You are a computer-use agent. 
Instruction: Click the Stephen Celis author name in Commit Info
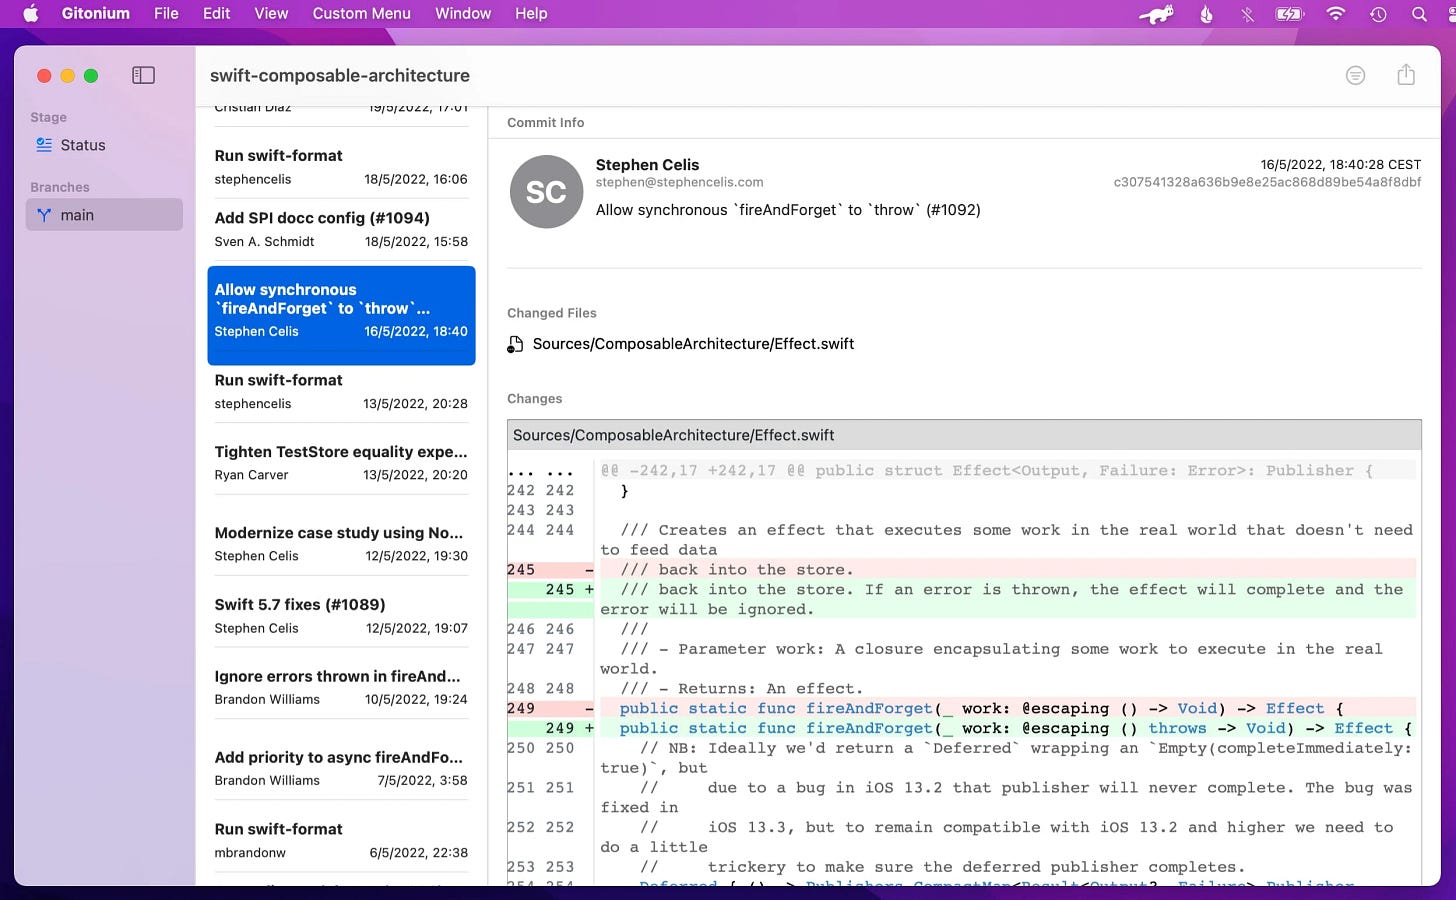[647, 165]
